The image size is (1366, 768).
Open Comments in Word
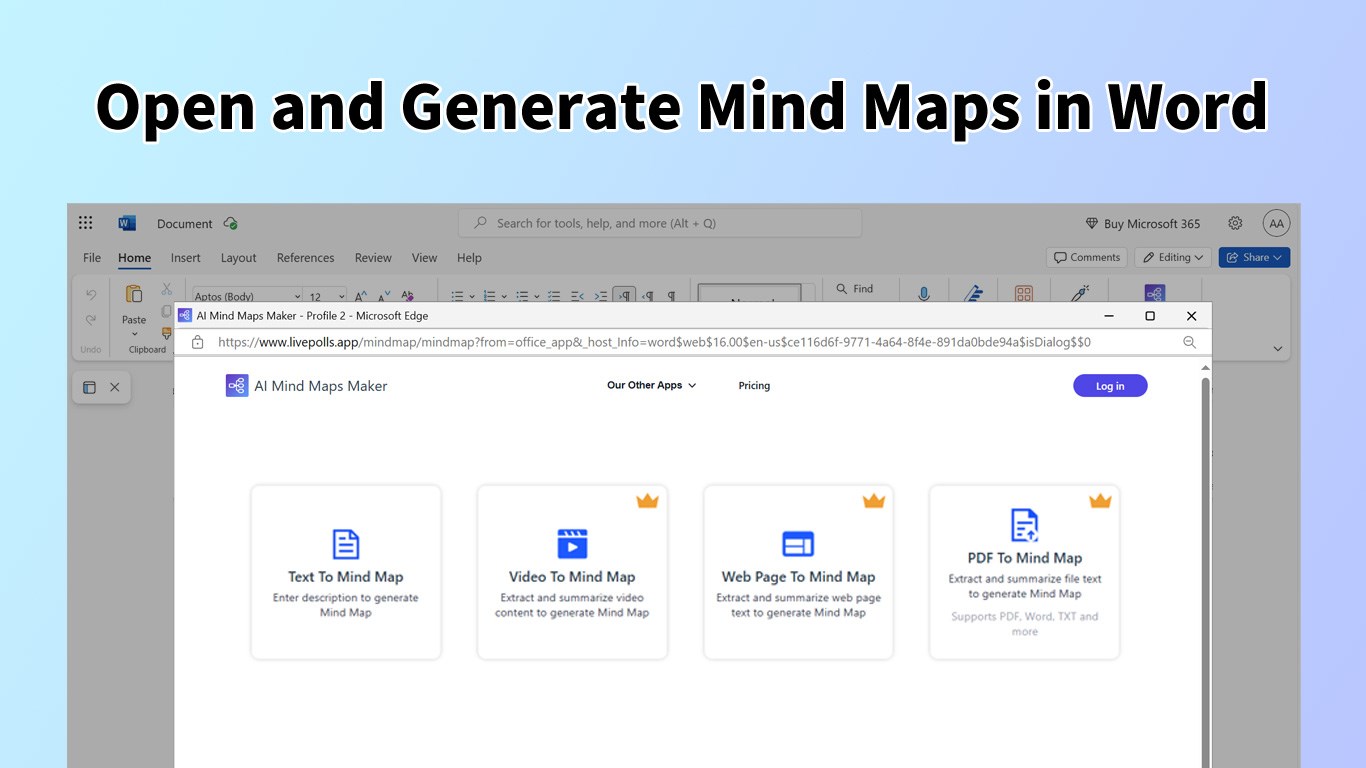point(1087,257)
